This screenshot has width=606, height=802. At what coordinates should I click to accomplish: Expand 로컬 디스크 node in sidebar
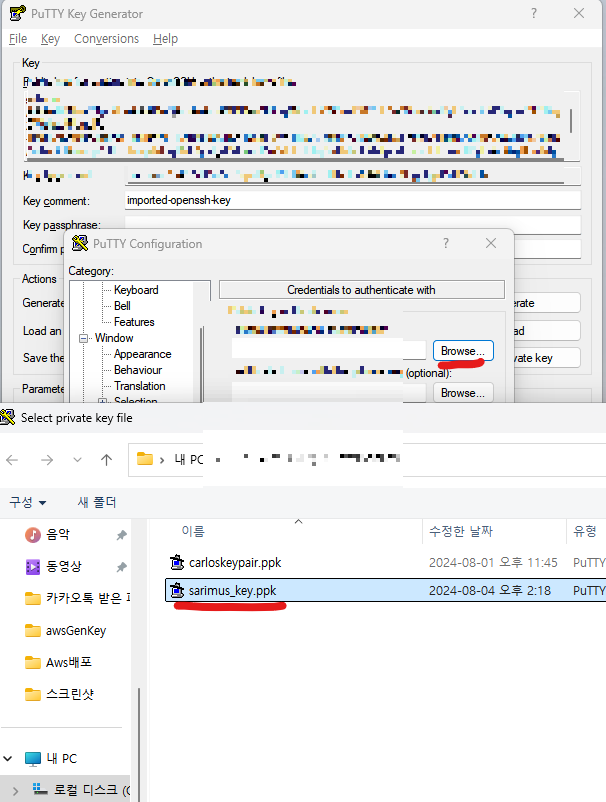(15, 791)
